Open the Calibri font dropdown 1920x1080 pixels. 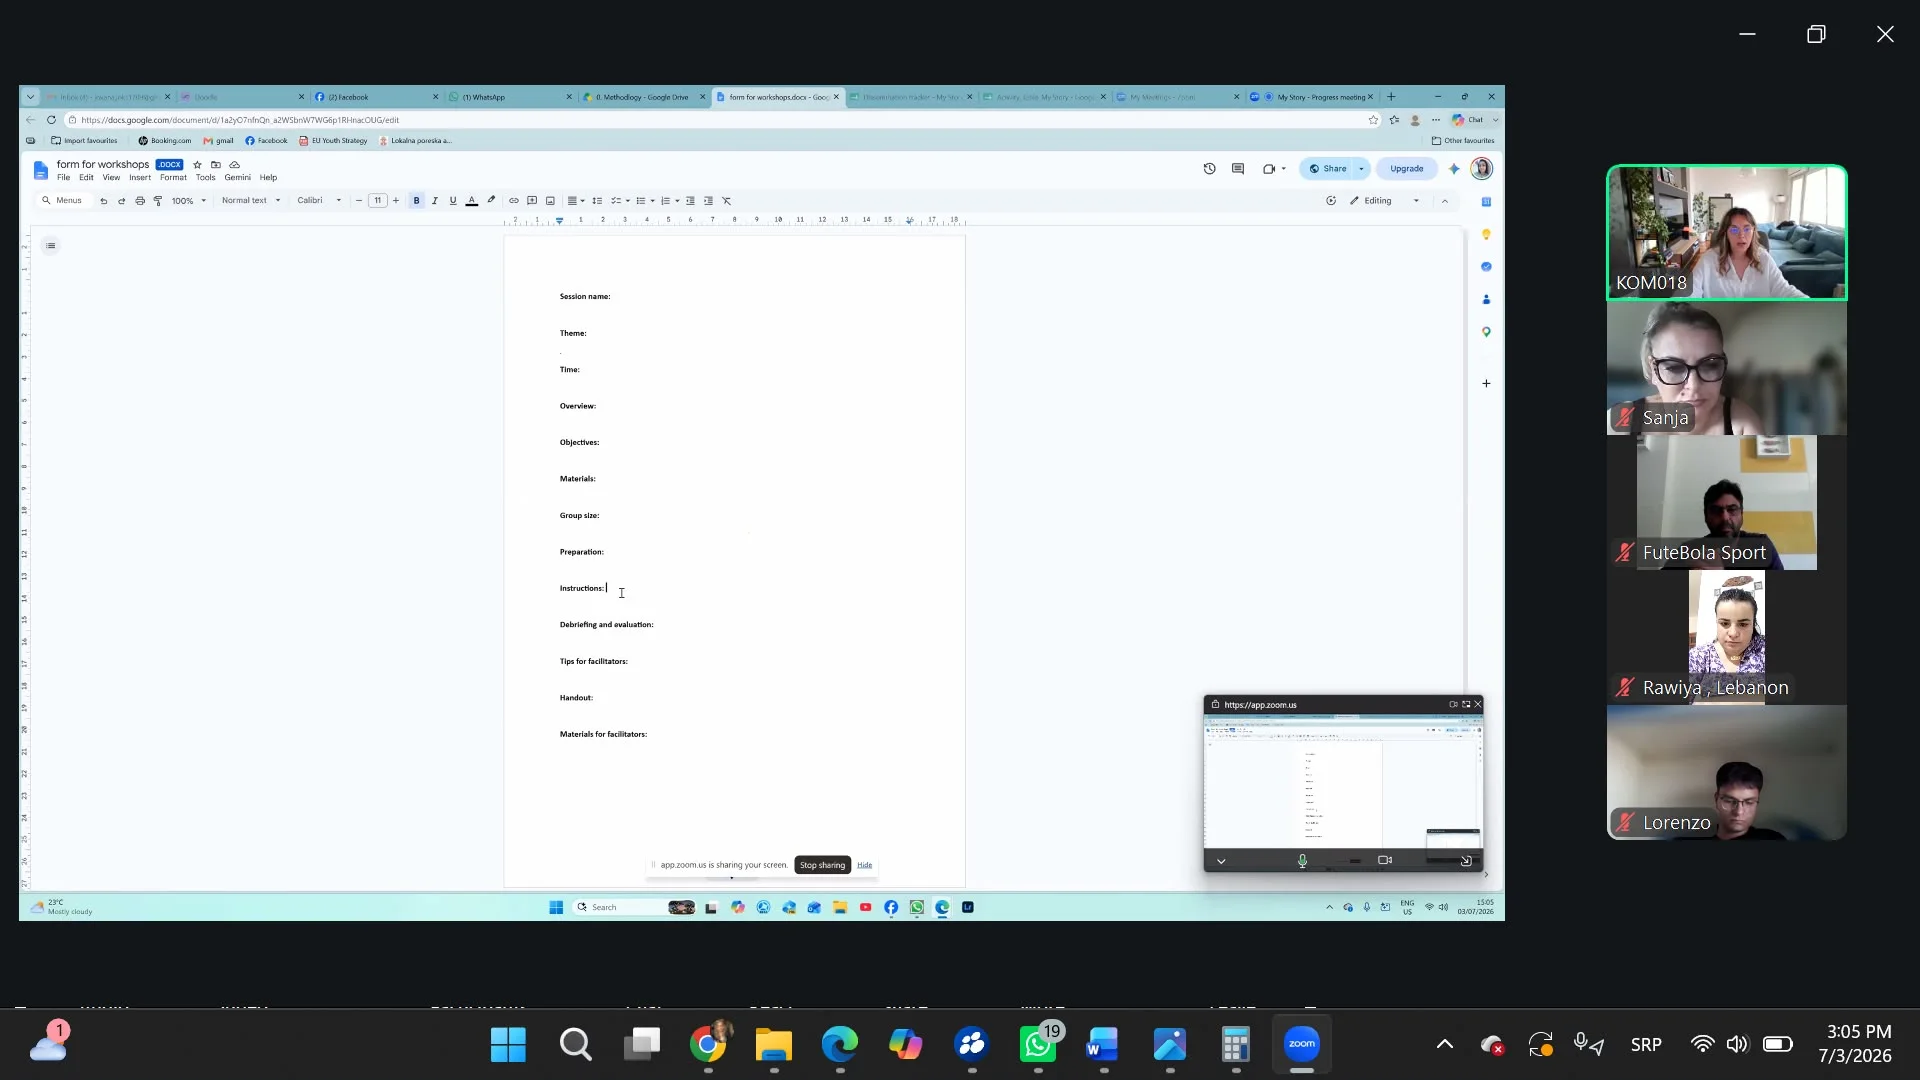(x=319, y=201)
